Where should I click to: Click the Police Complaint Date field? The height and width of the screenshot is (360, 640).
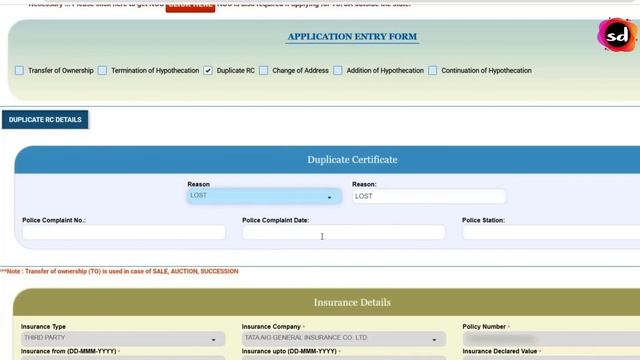click(344, 232)
